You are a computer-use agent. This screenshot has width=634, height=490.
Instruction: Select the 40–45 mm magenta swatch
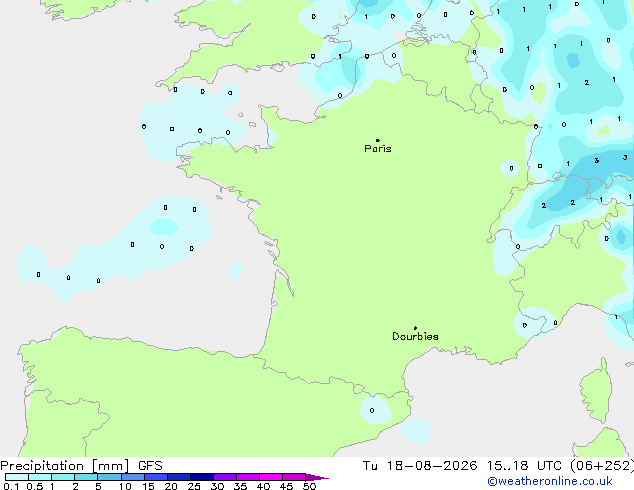point(271,477)
